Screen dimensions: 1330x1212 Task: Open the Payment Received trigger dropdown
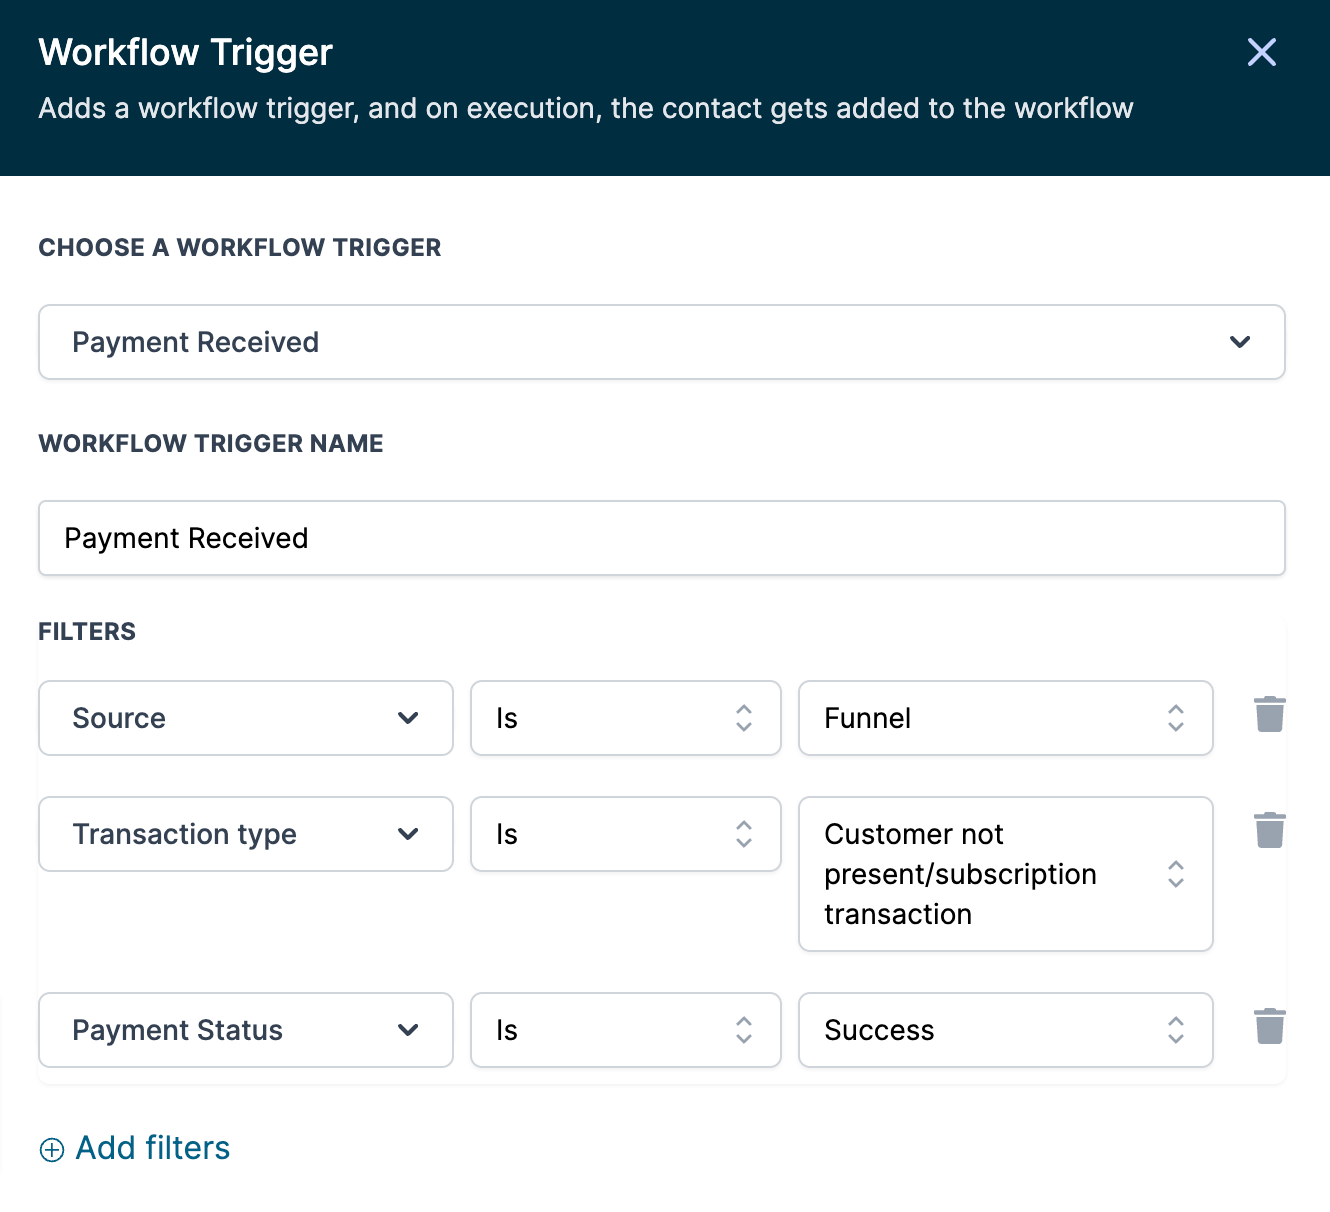[660, 342]
